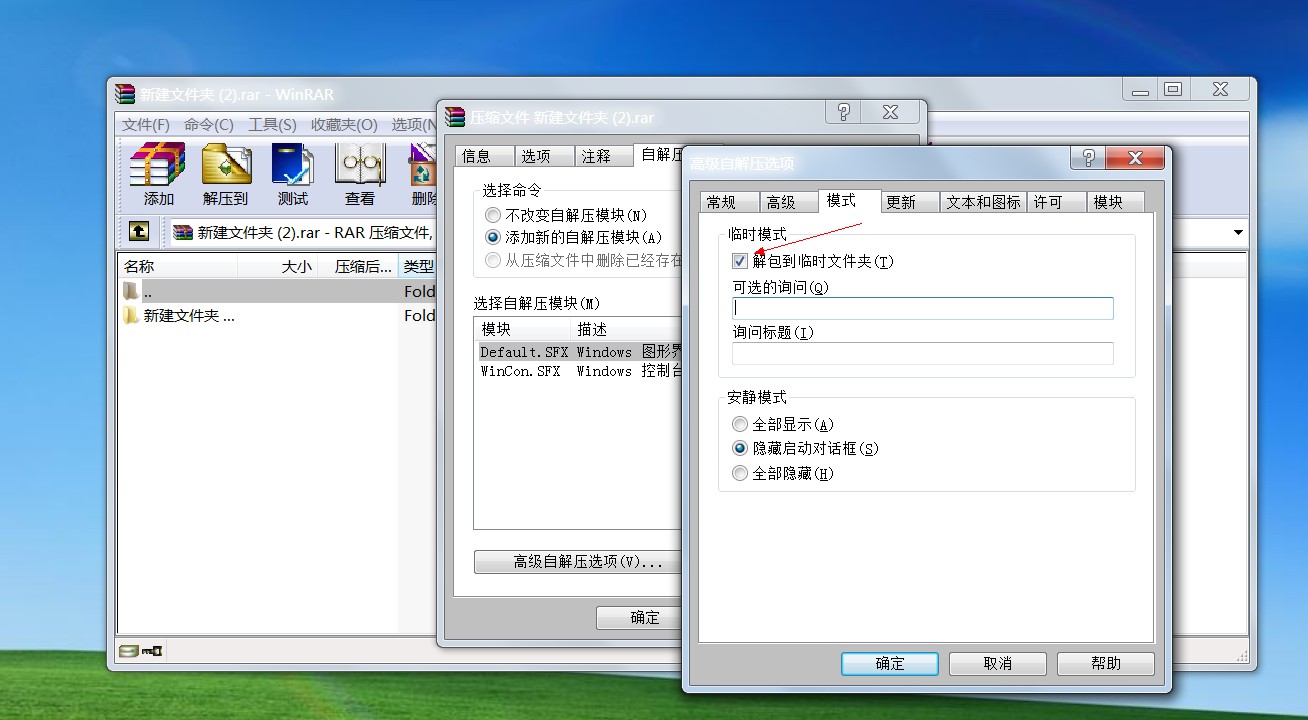1308x720 pixels.
Task: Open the 收藏夹(O) menu in WinRAR
Action: click(344, 125)
